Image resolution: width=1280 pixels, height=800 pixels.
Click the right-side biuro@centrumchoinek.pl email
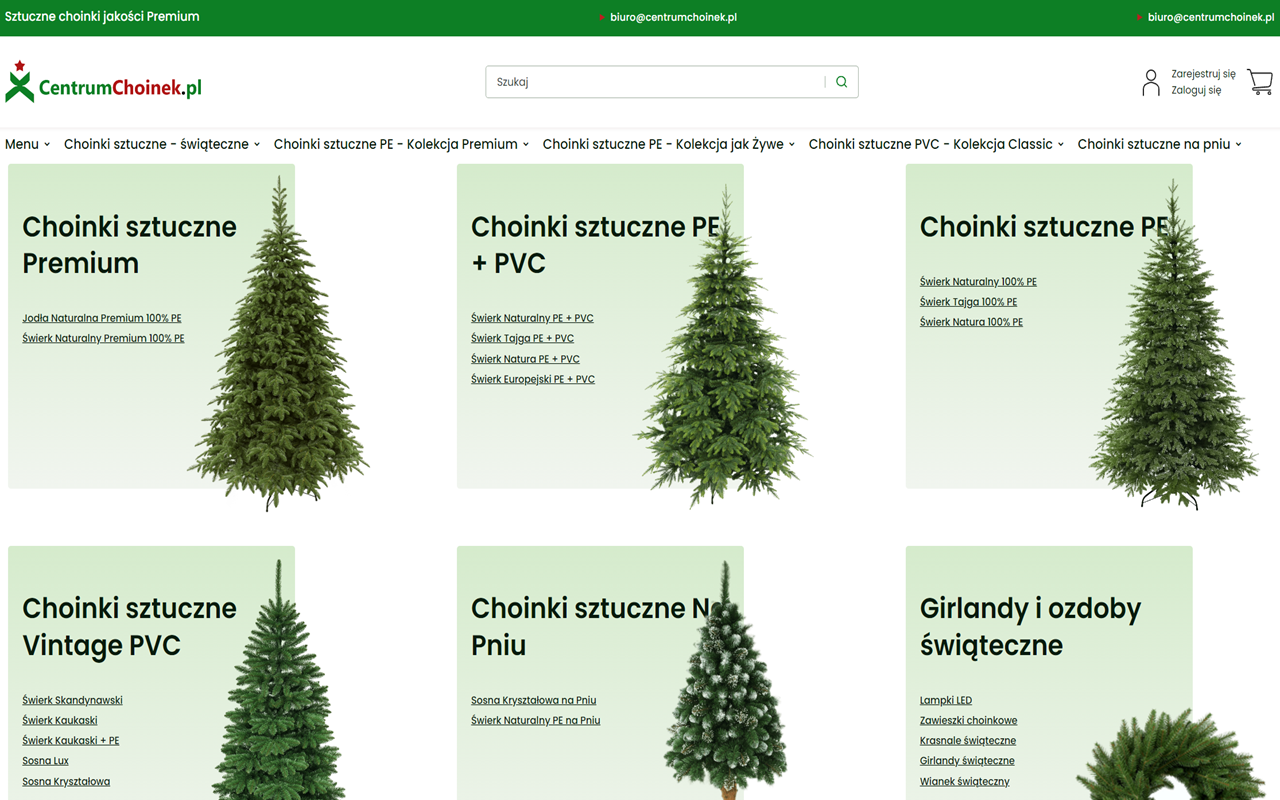click(x=1211, y=17)
